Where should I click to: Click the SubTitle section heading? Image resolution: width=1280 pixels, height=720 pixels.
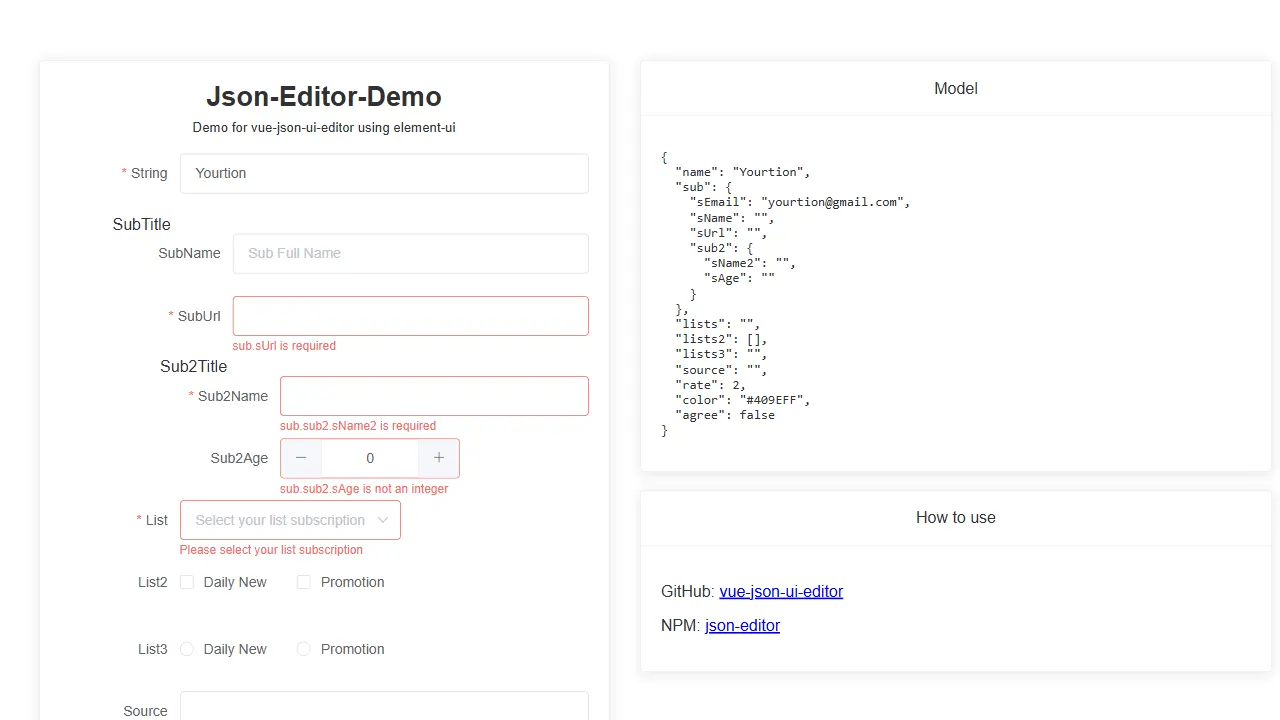tap(142, 224)
